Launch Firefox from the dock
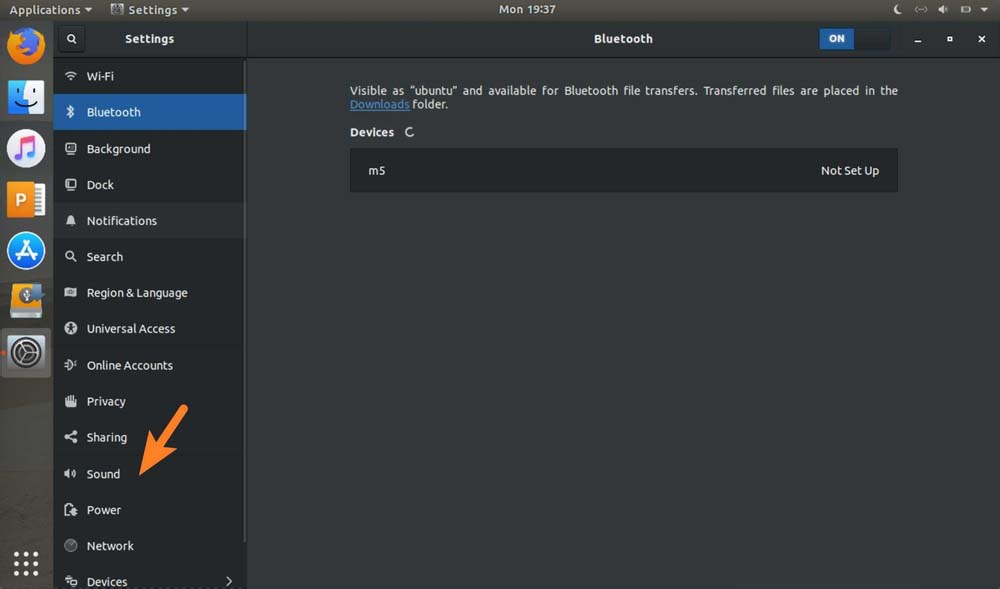The width and height of the screenshot is (1000, 589). pos(26,46)
